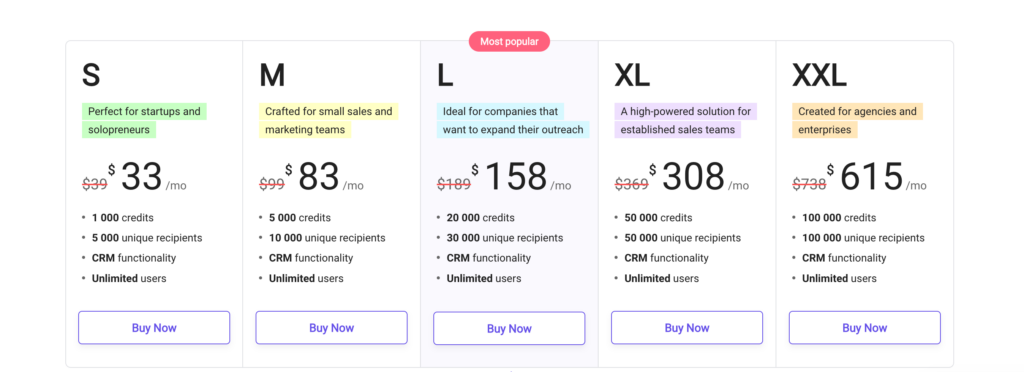Select the L plan heading
This screenshot has width=1024, height=372.
445,76
